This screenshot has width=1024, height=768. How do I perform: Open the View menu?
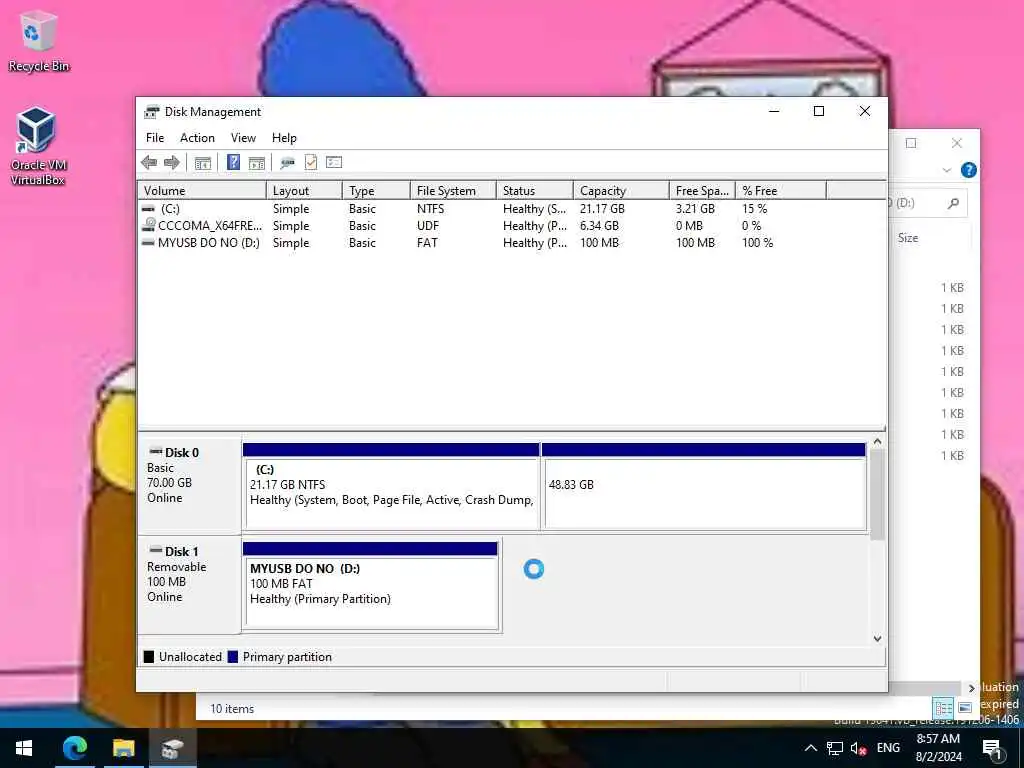[243, 138]
